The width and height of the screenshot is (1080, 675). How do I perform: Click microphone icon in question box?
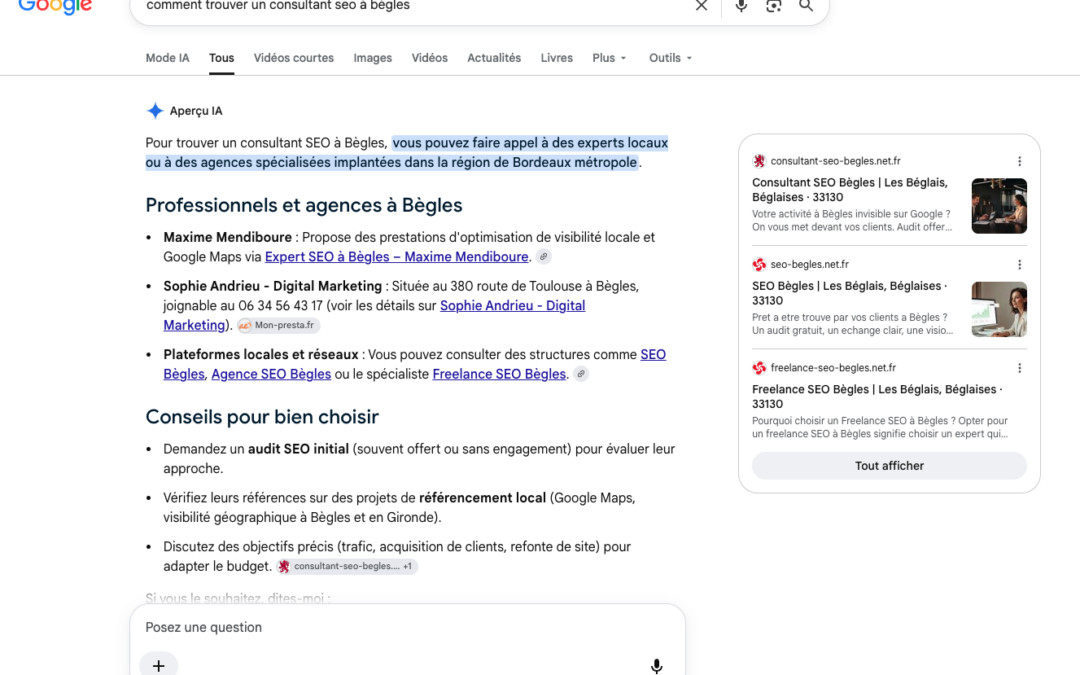point(656,665)
